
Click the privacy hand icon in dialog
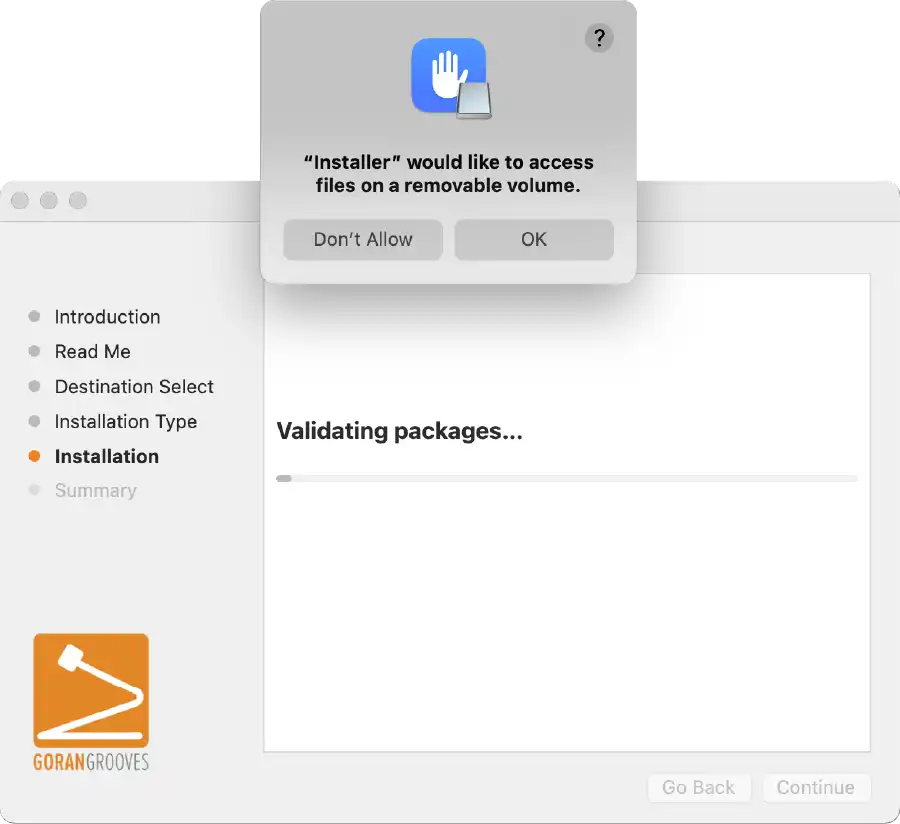coord(451,78)
